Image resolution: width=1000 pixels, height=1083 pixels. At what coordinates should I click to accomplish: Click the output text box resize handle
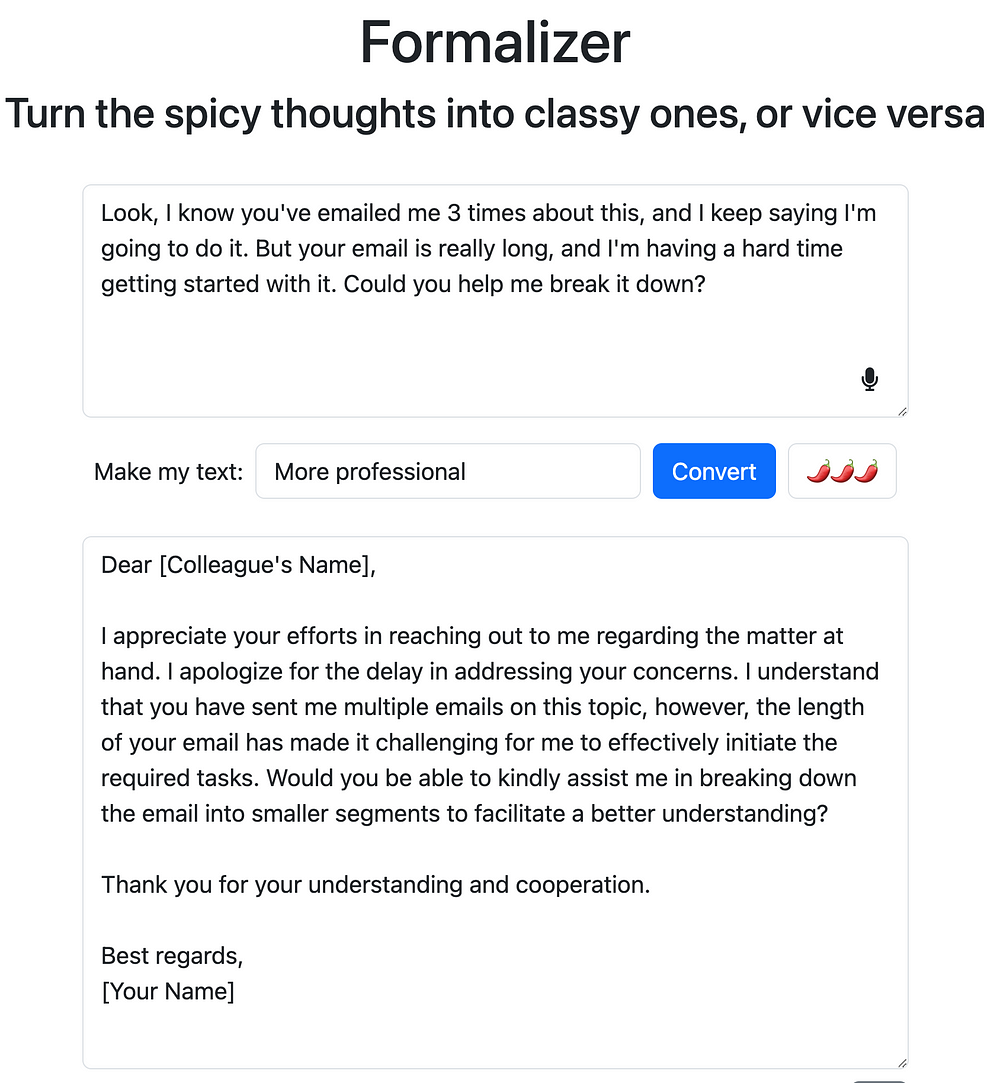(902, 1063)
